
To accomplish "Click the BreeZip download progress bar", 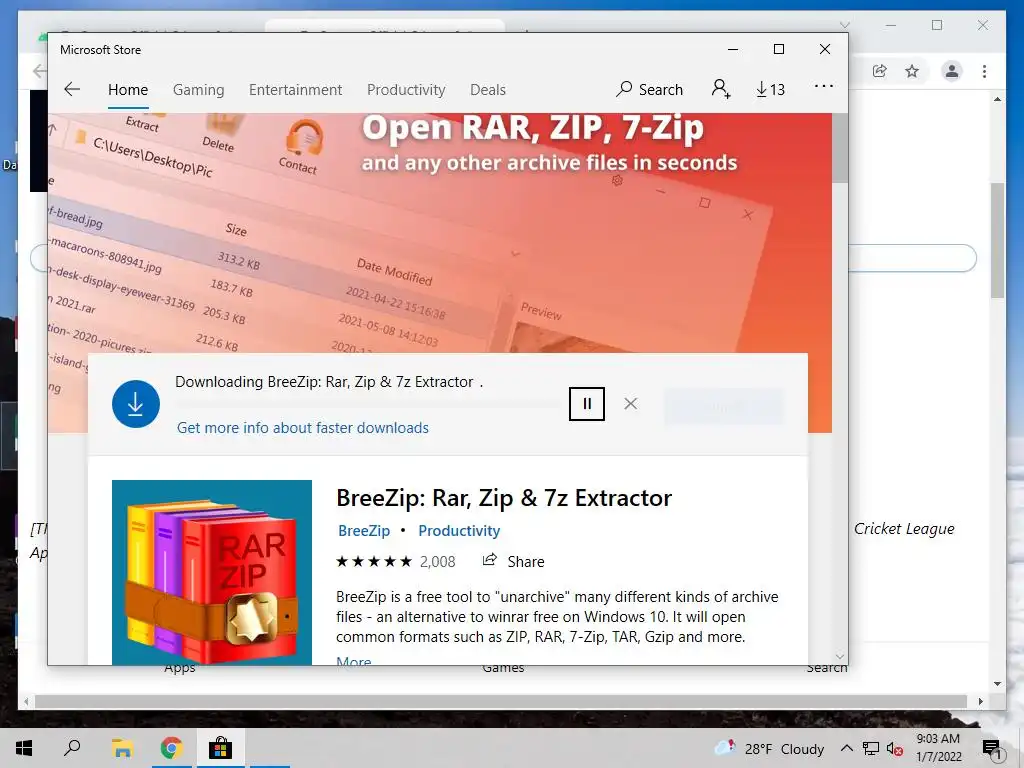I will tap(367, 404).
